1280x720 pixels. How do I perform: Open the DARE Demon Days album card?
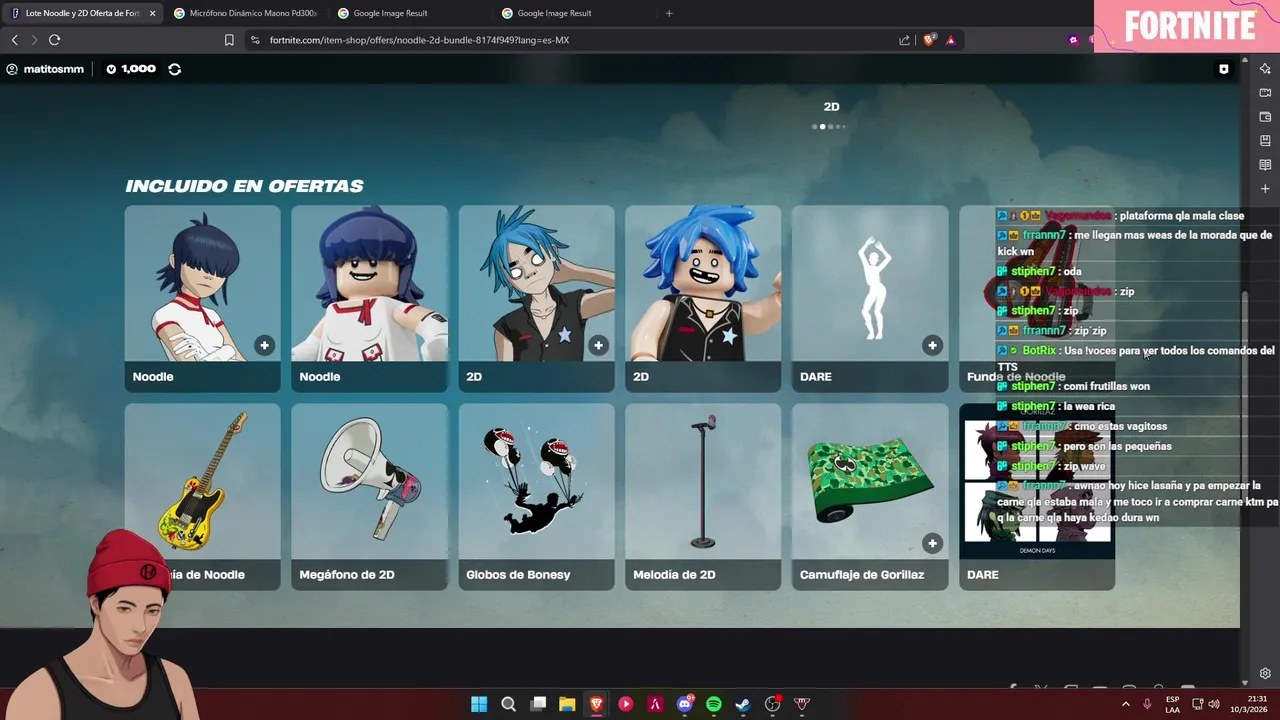coord(1037,496)
